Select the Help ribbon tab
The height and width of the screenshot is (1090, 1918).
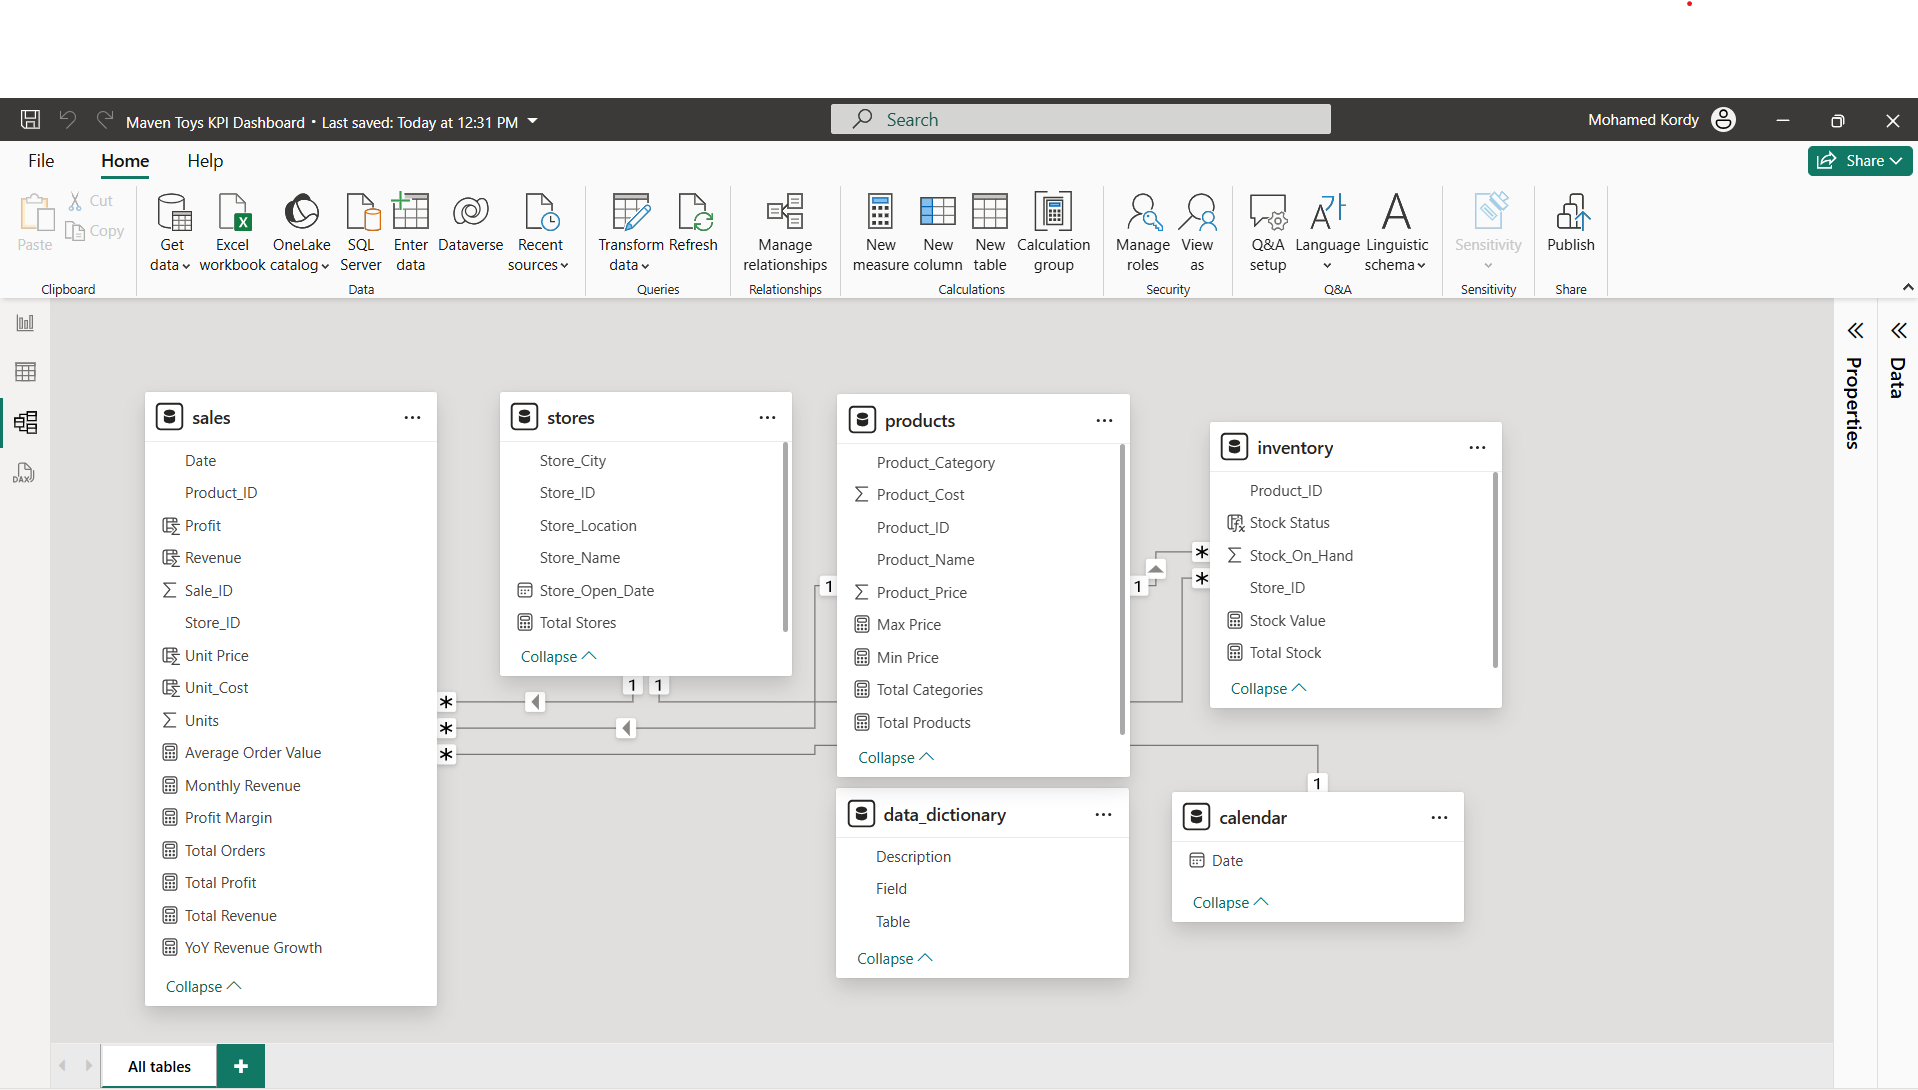click(x=205, y=161)
